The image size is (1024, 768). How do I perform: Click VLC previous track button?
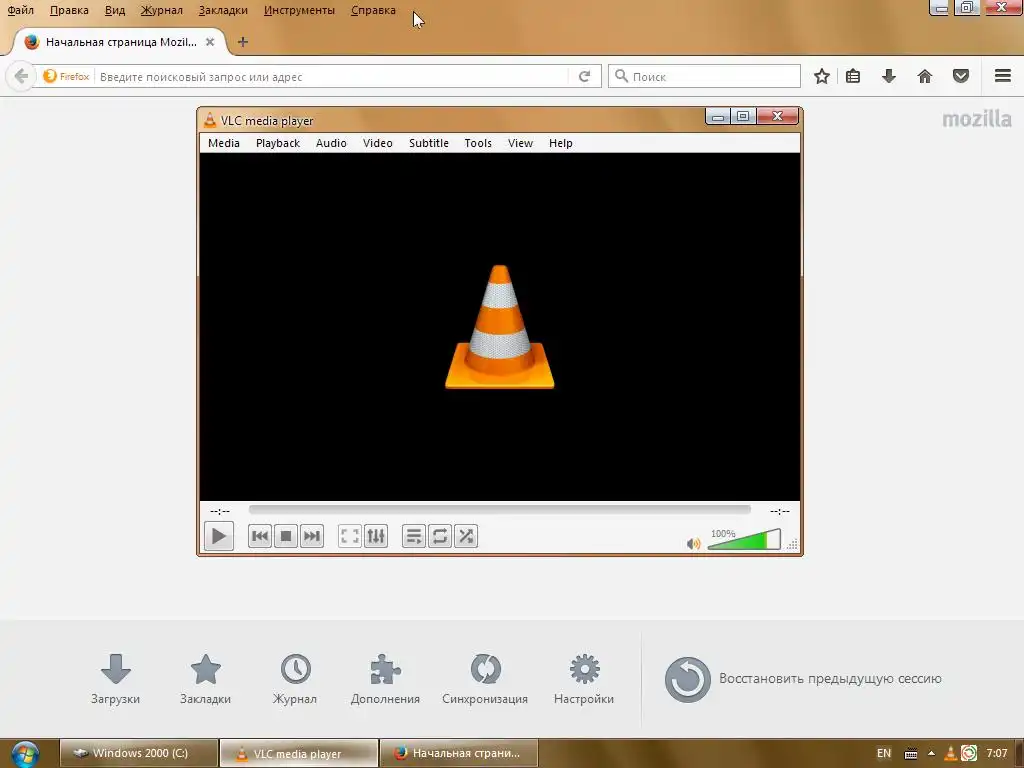260,536
